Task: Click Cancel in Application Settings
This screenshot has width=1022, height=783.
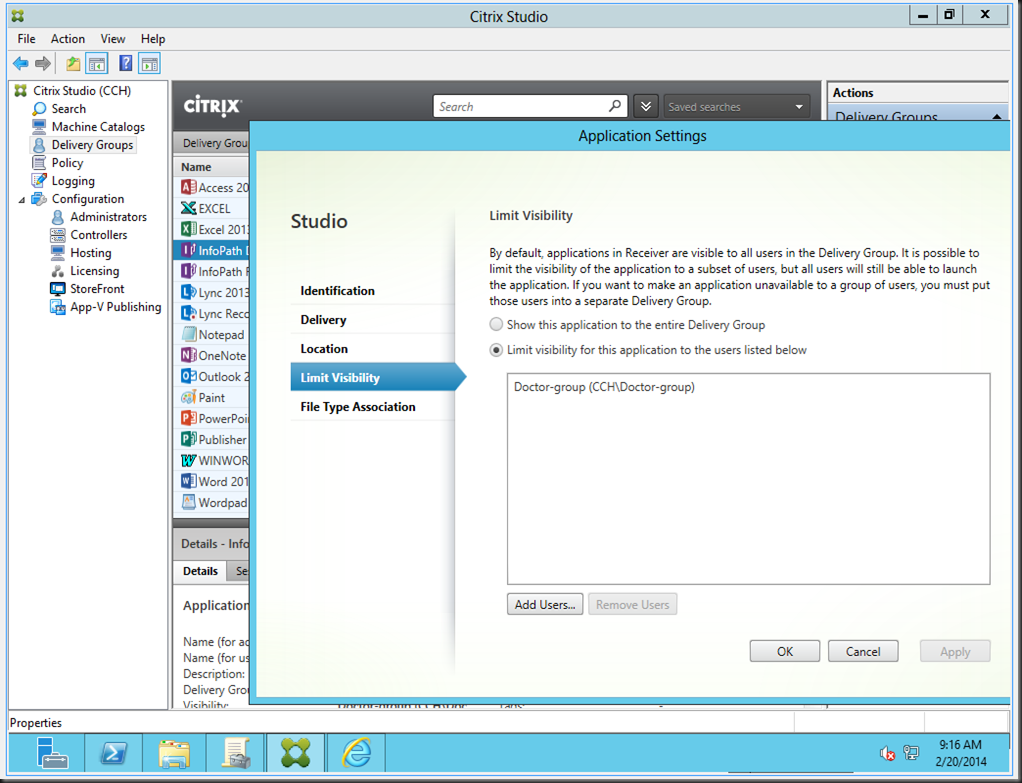Action: (863, 651)
